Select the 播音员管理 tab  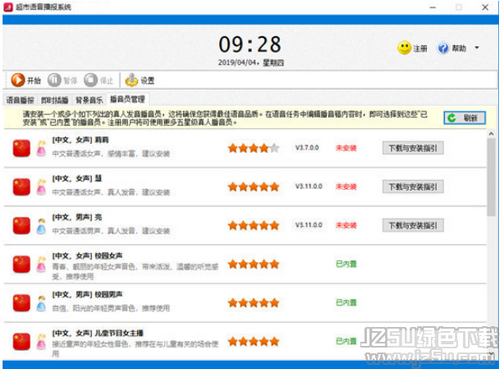[127, 99]
